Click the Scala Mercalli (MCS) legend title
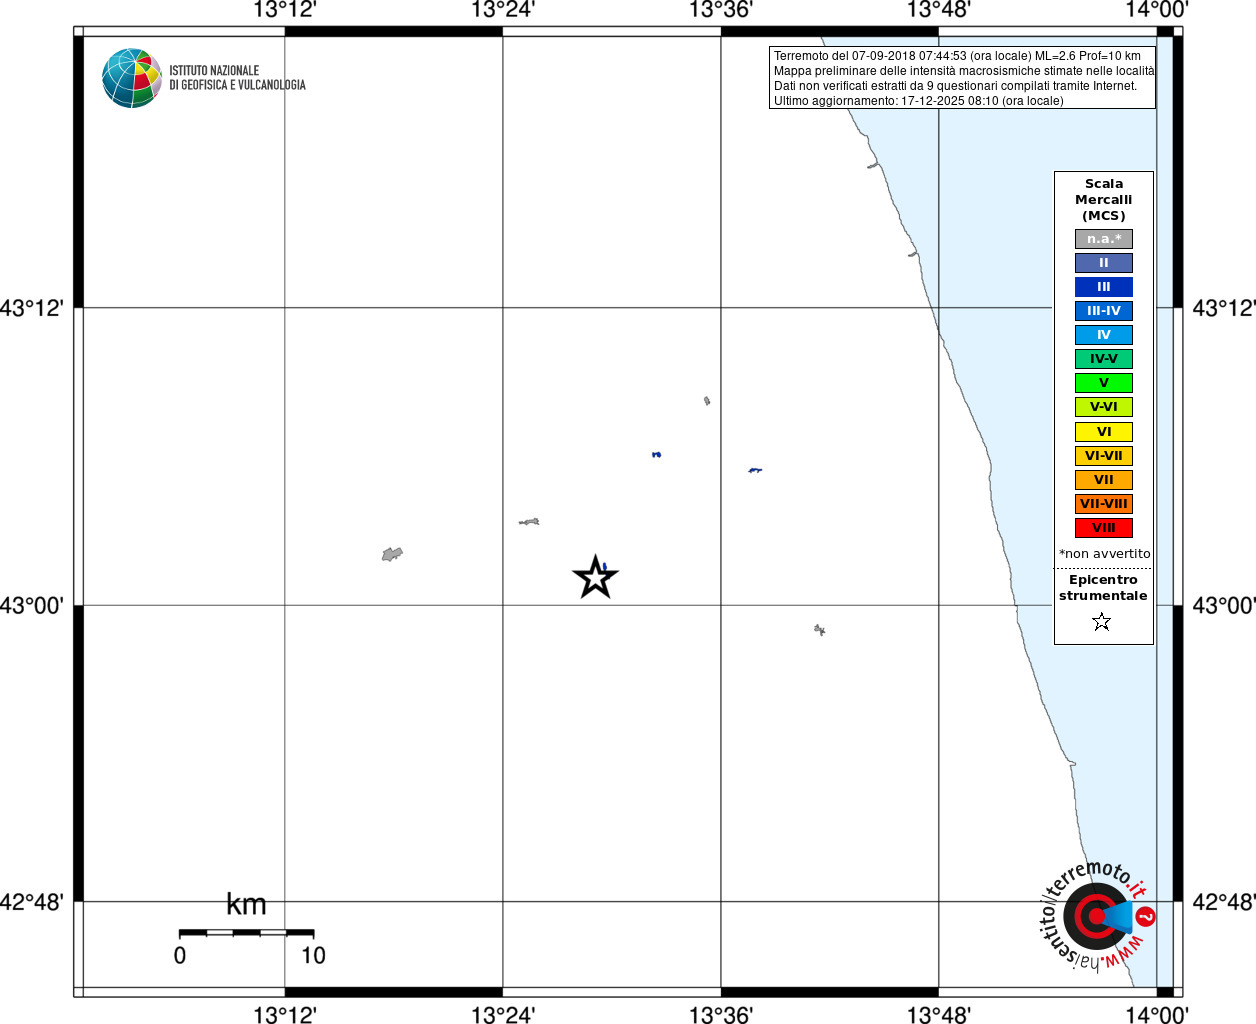This screenshot has width=1256, height=1024. tap(1104, 200)
